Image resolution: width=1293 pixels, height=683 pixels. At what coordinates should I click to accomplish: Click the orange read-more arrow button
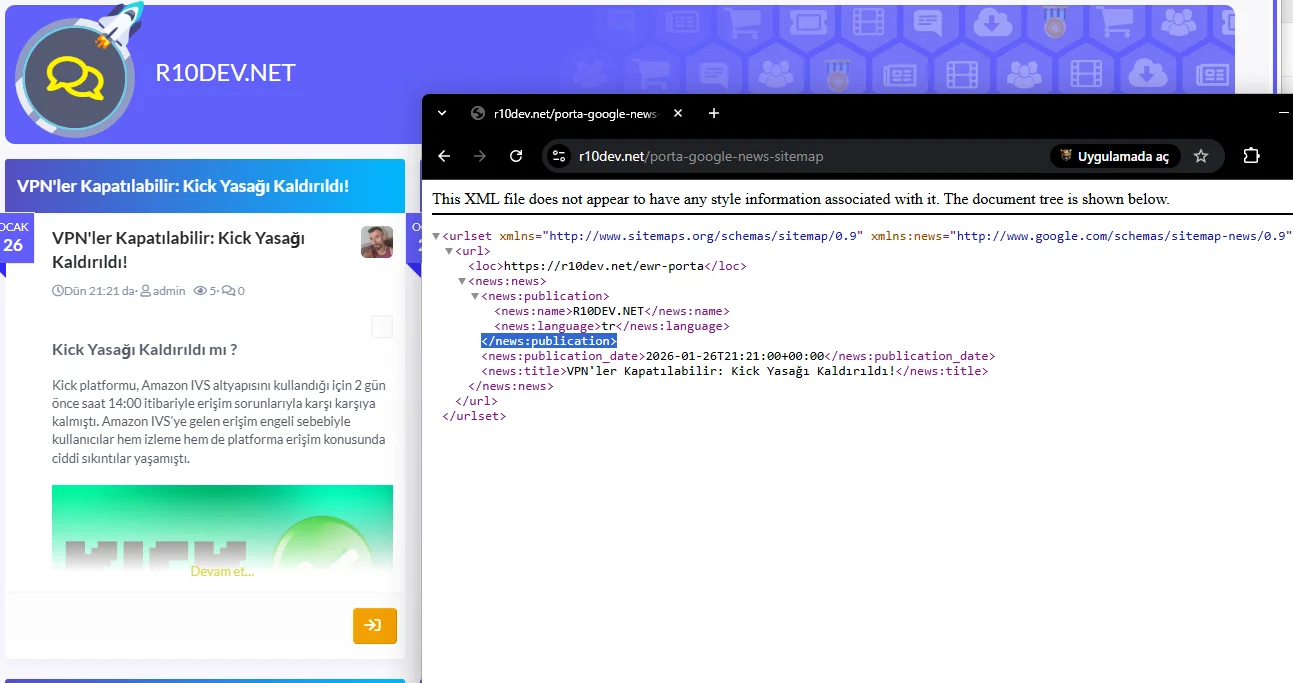click(374, 625)
